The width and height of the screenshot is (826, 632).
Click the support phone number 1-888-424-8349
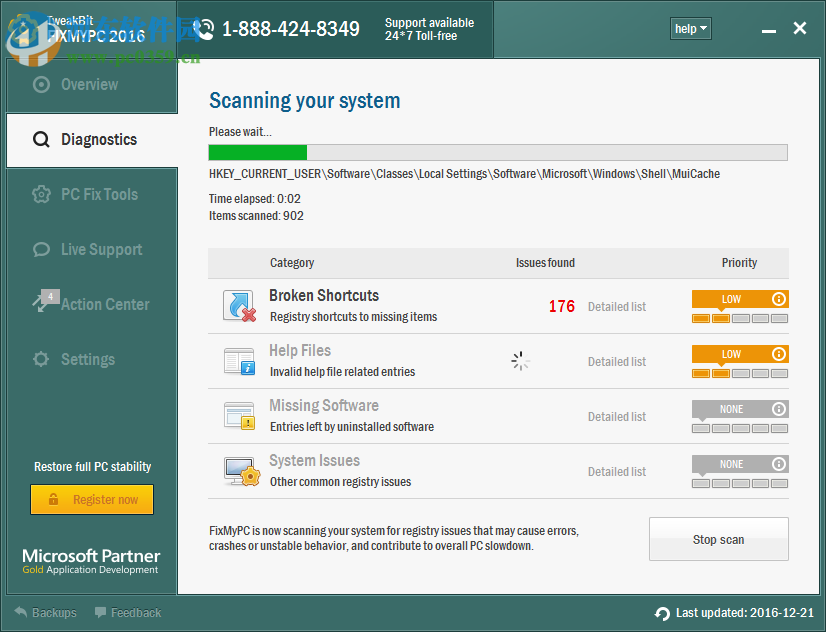(x=291, y=29)
